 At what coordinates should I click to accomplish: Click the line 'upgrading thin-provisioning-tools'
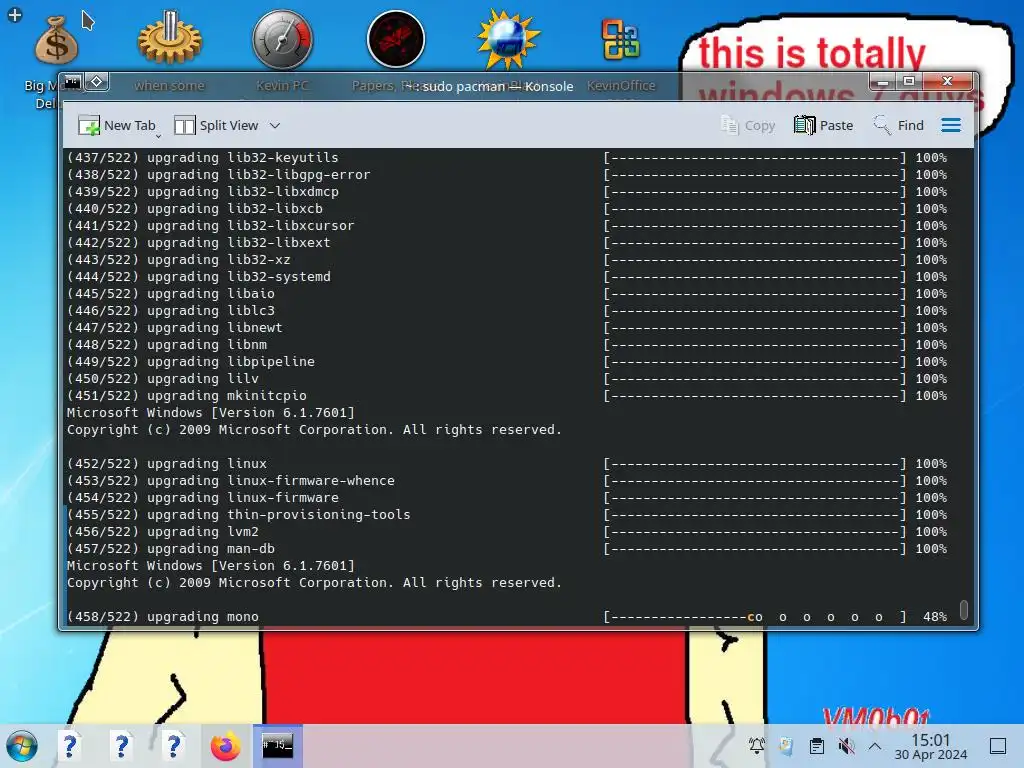[279, 515]
